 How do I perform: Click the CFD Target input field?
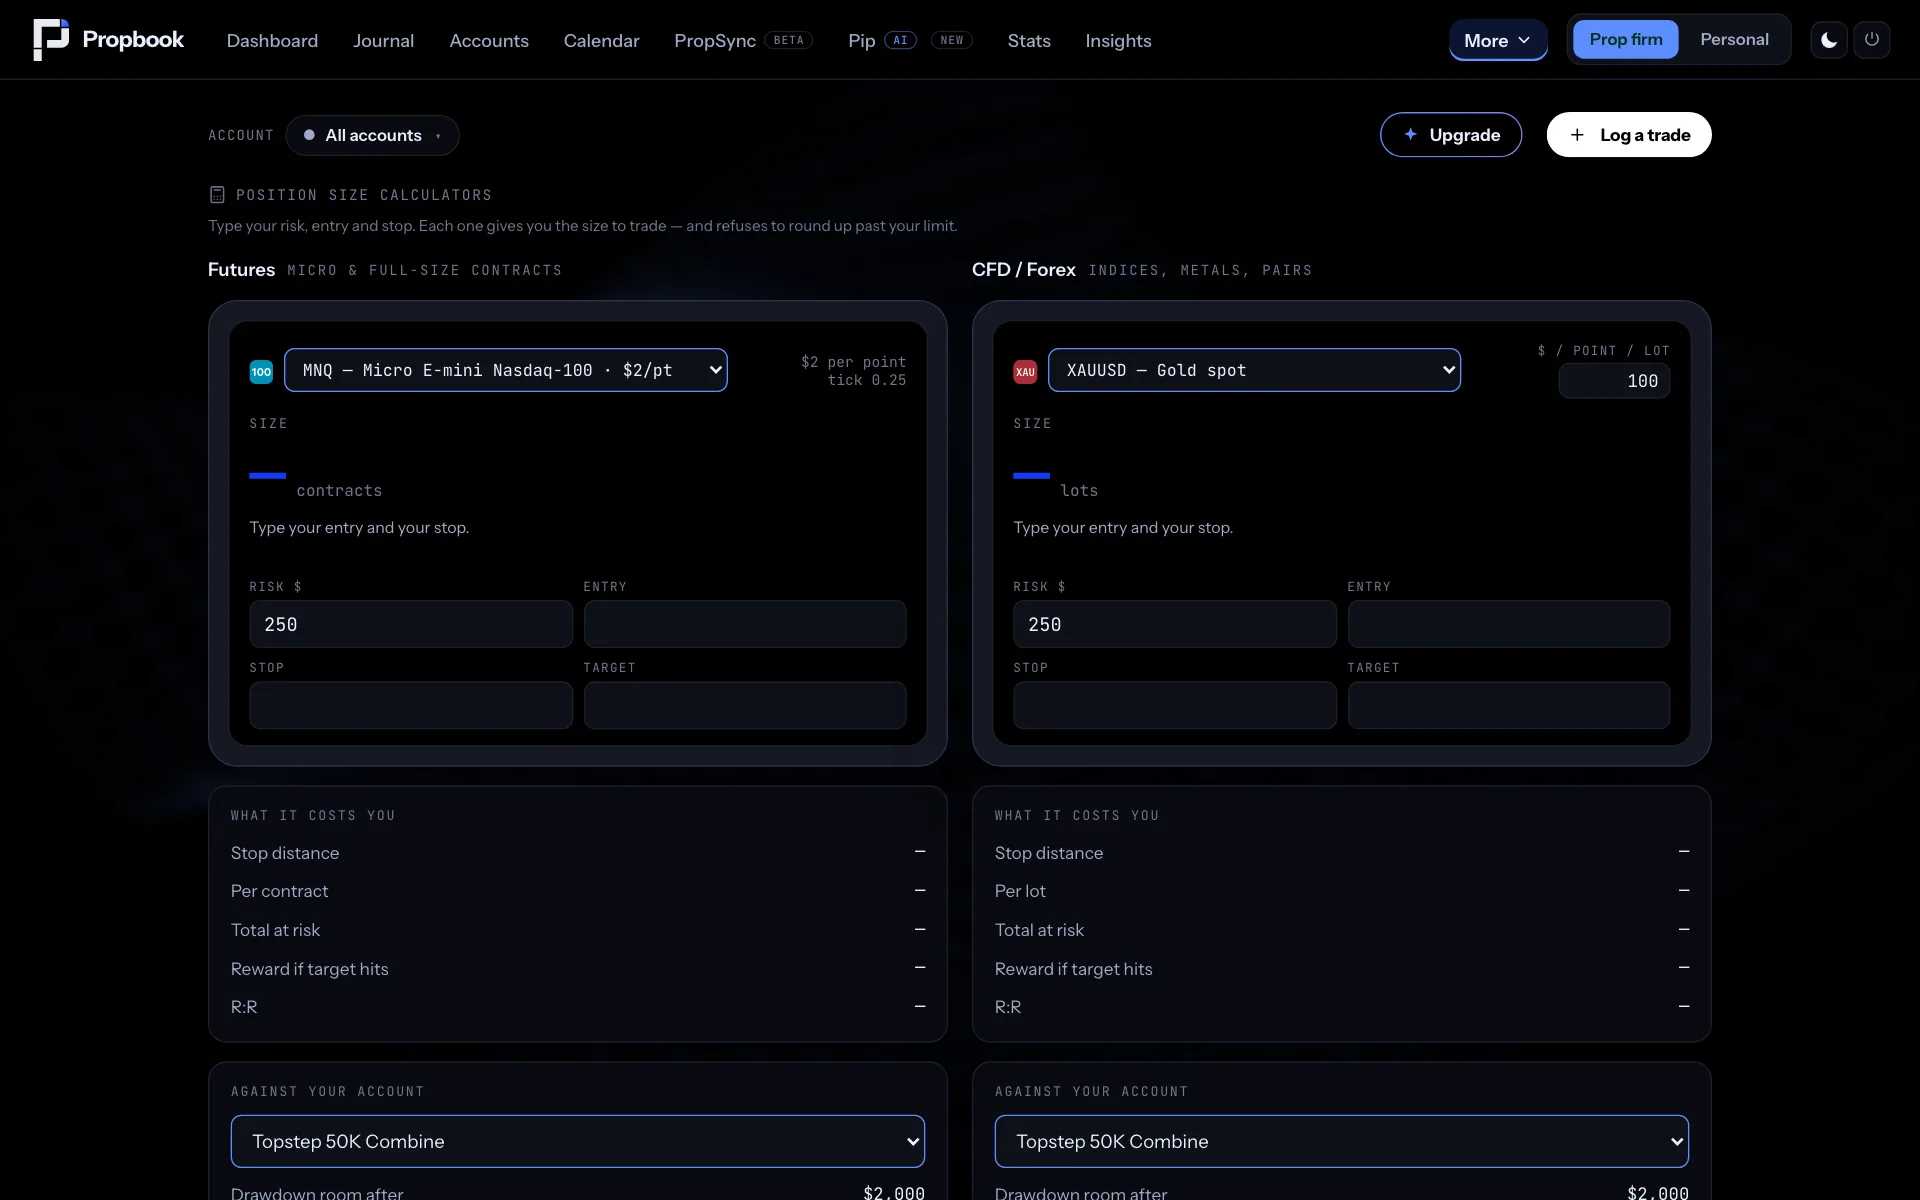pos(1509,705)
